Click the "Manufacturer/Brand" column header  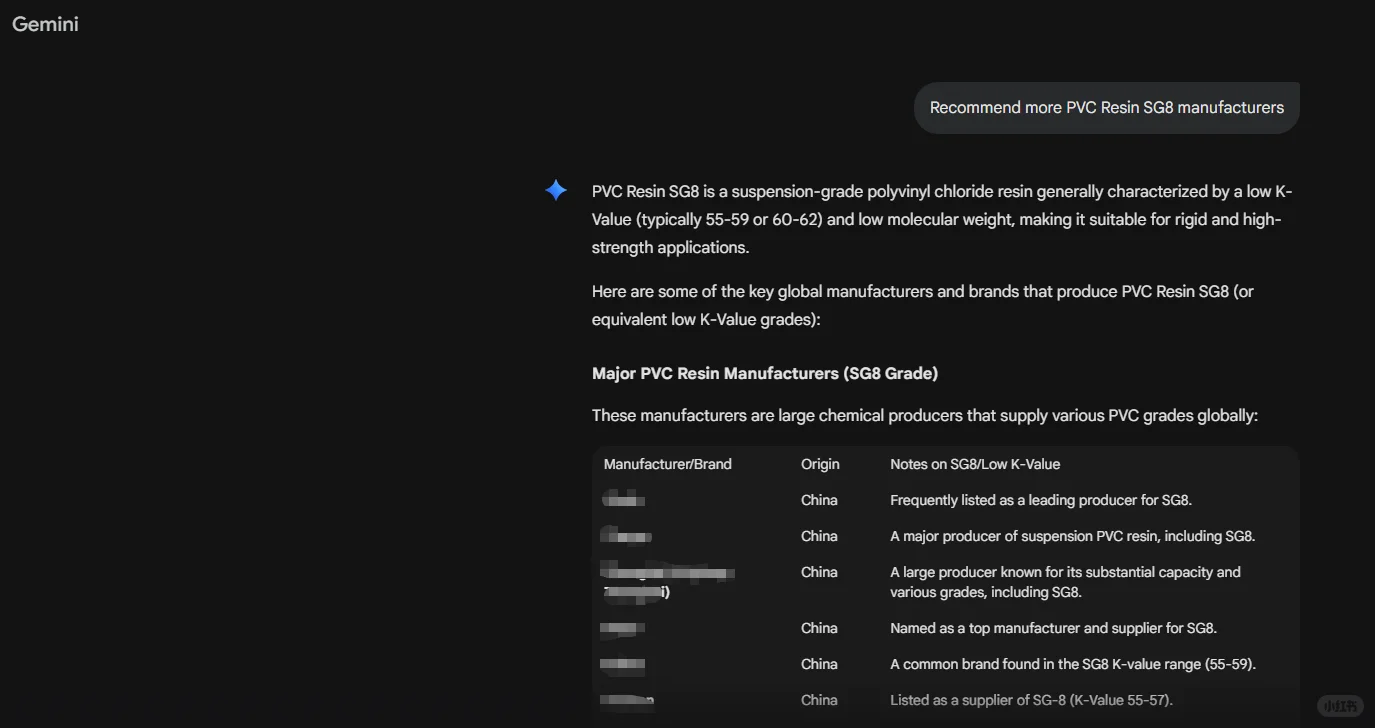coord(667,464)
